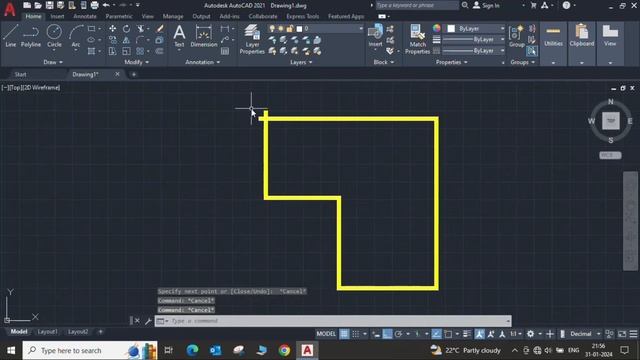The height and width of the screenshot is (360, 640).
Task: Click the Plot printer icon
Action: tap(94, 5)
